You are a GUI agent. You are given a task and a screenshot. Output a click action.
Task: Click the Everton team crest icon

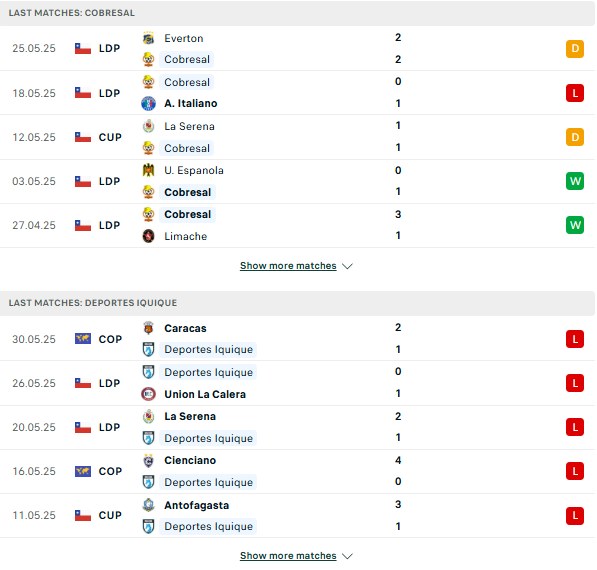(148, 38)
